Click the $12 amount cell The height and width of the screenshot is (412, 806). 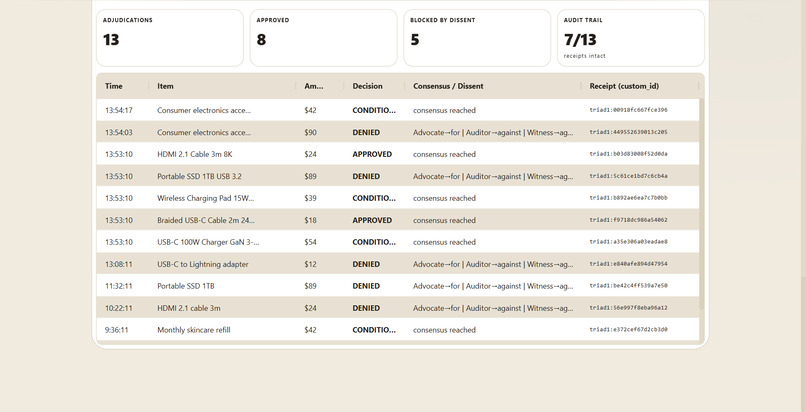point(310,264)
